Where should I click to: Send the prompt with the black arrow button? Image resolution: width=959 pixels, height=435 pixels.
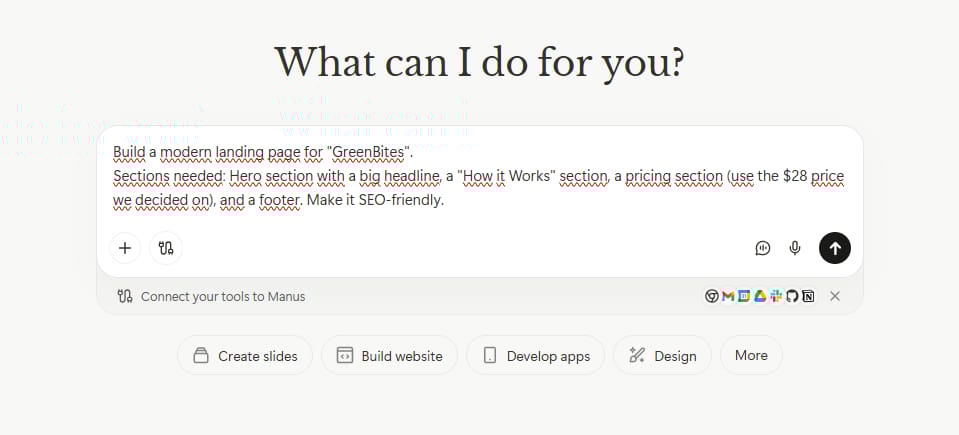(835, 248)
